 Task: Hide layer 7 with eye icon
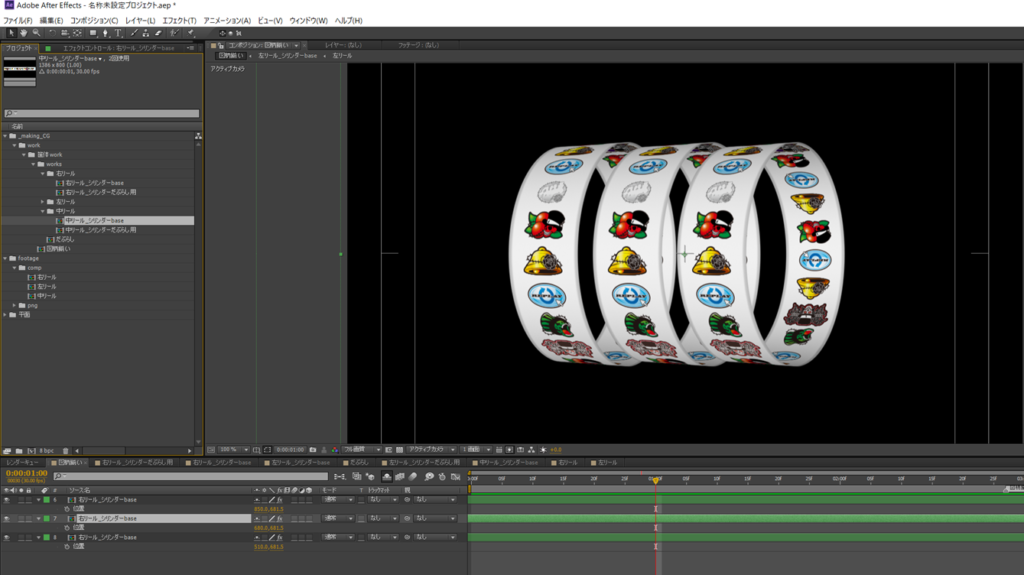click(7, 519)
